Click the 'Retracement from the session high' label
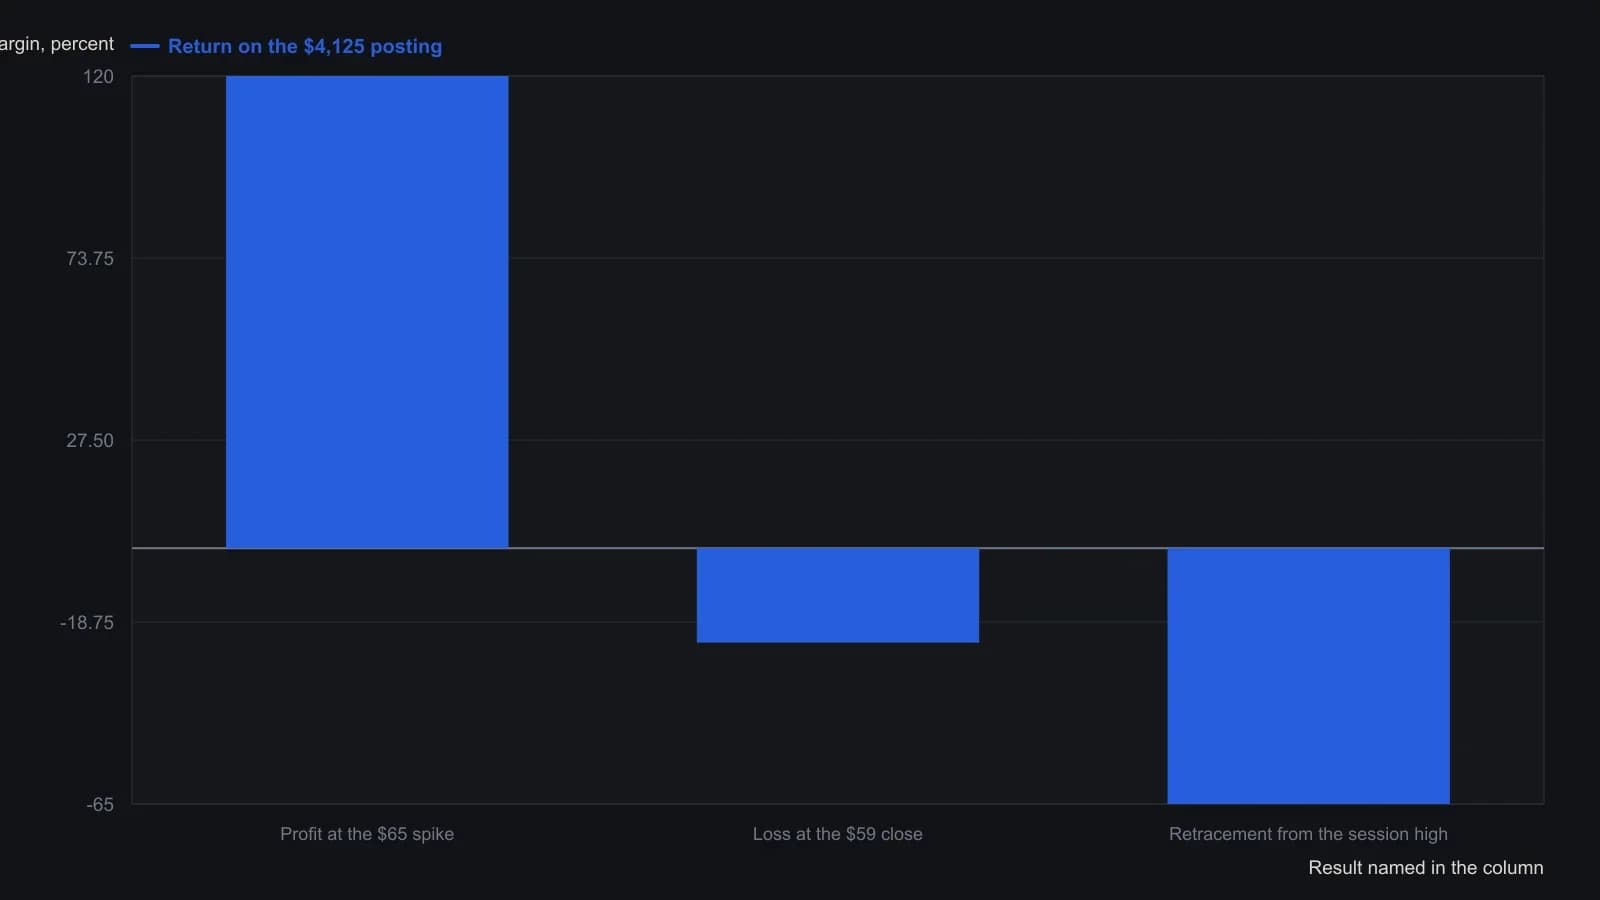 1308,834
